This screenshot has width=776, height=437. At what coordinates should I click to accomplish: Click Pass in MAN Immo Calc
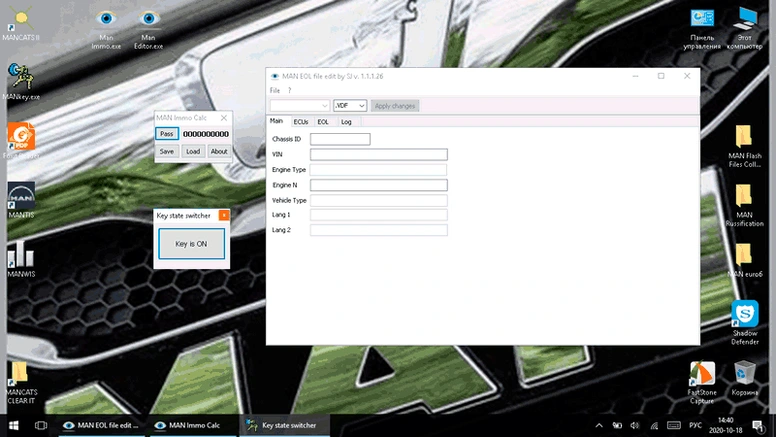tap(167, 134)
